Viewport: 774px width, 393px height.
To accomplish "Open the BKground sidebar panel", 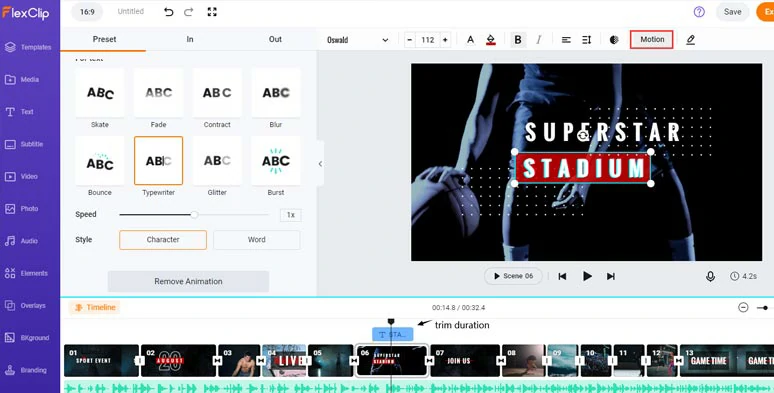I will (x=28, y=338).
